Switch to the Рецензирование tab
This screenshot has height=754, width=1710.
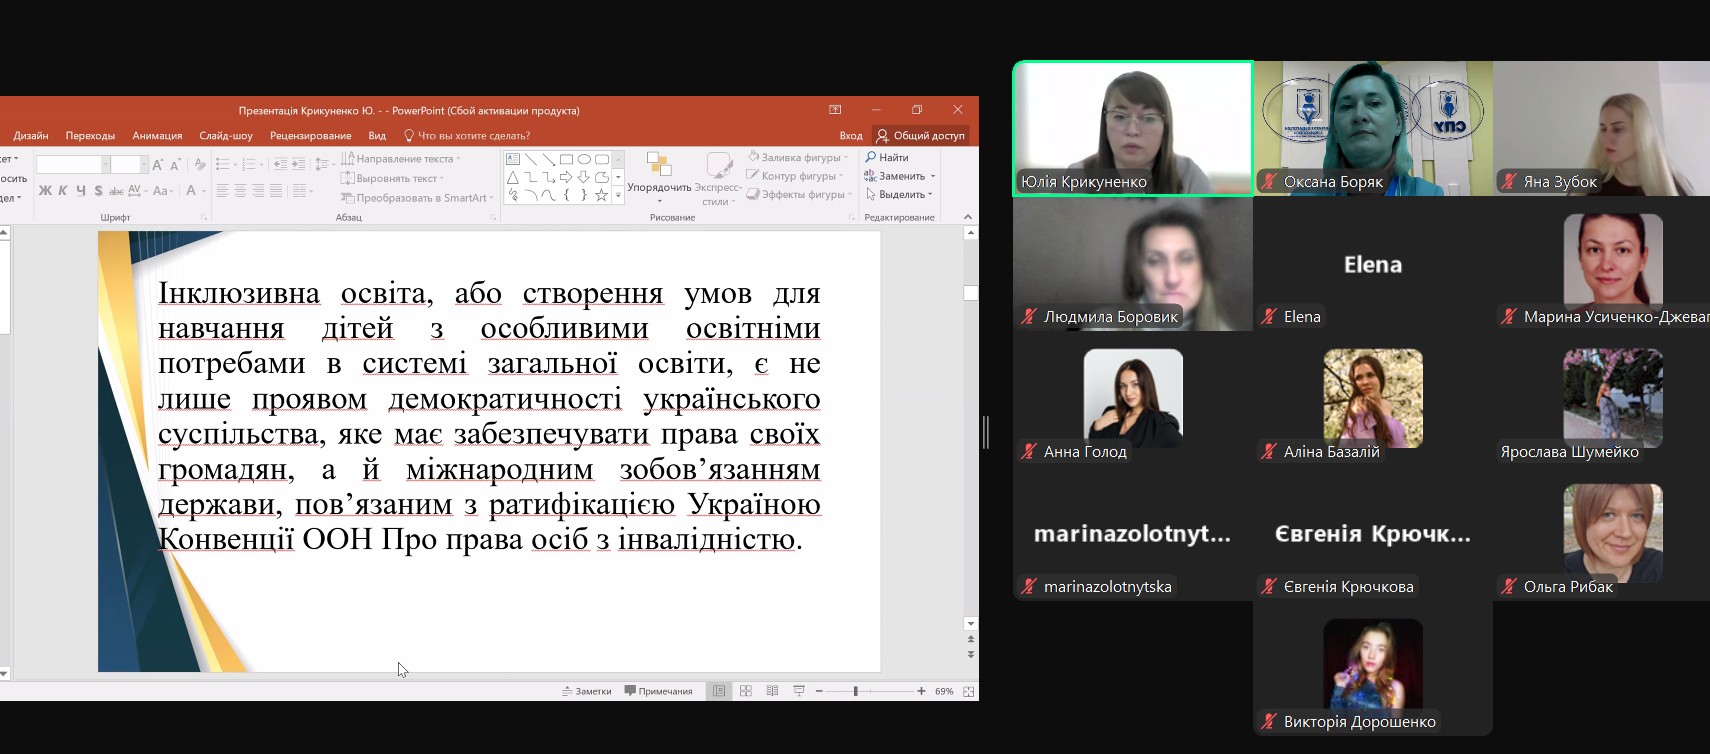tap(310, 136)
